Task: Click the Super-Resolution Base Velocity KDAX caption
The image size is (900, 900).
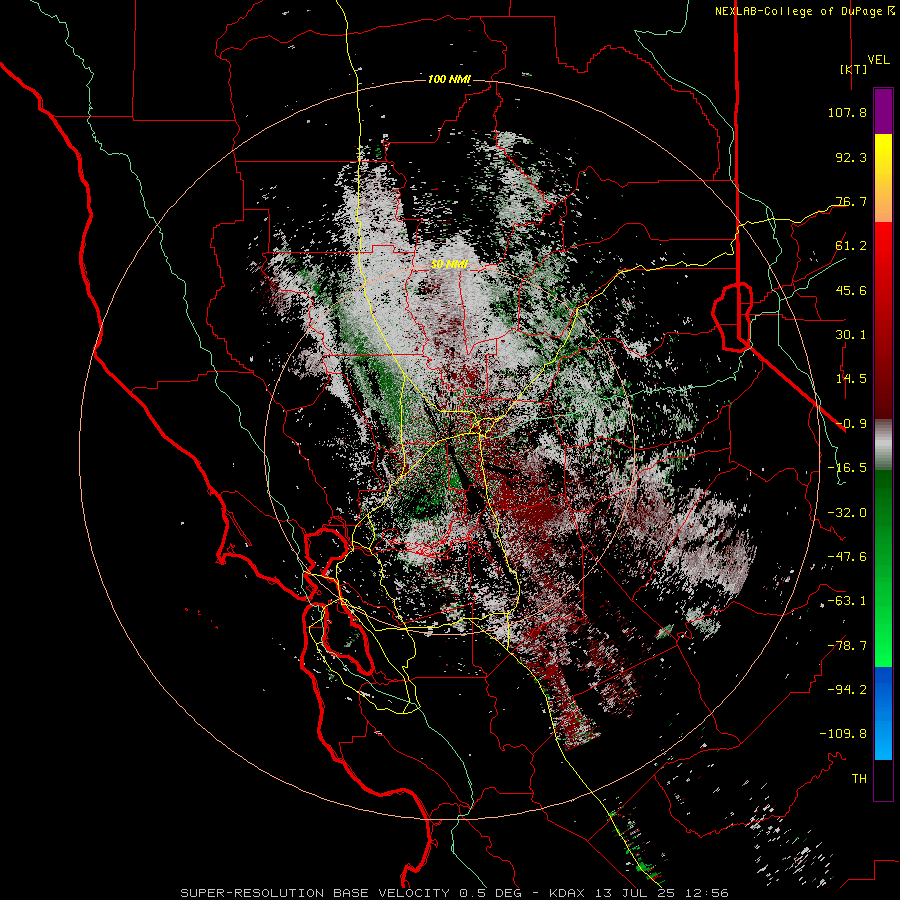Action: pos(454,893)
